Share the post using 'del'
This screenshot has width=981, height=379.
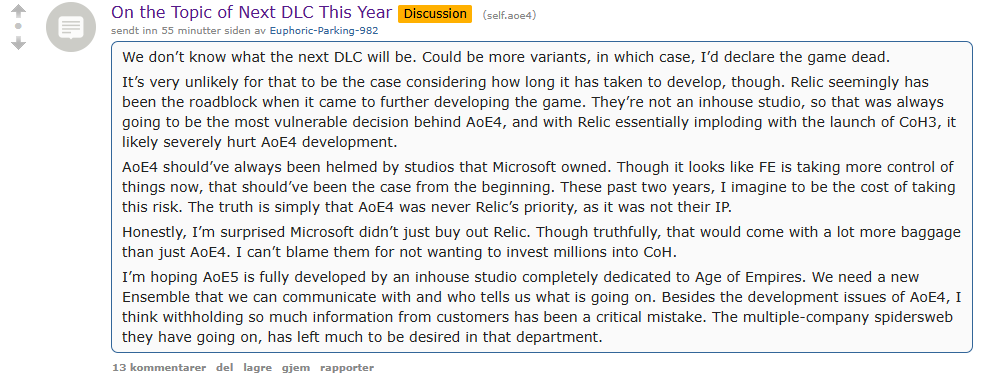(x=225, y=368)
